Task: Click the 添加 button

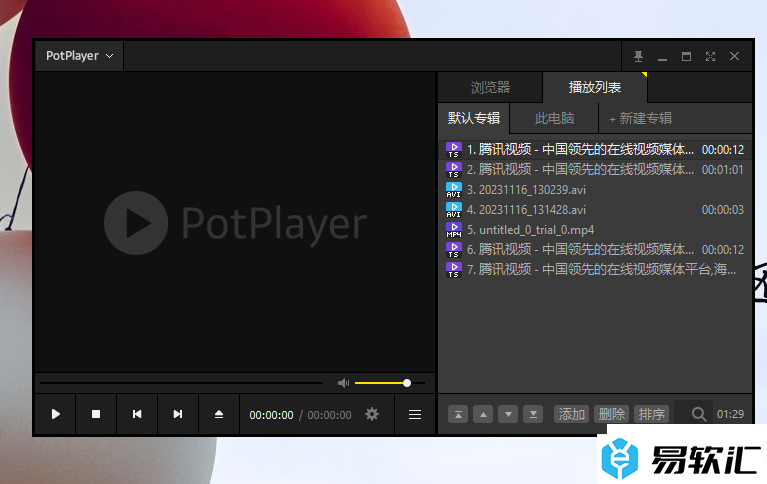Action: 571,415
